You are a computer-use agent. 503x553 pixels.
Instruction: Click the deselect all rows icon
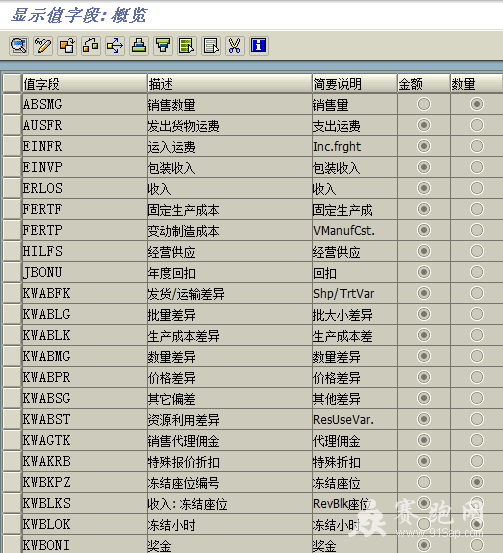211,45
